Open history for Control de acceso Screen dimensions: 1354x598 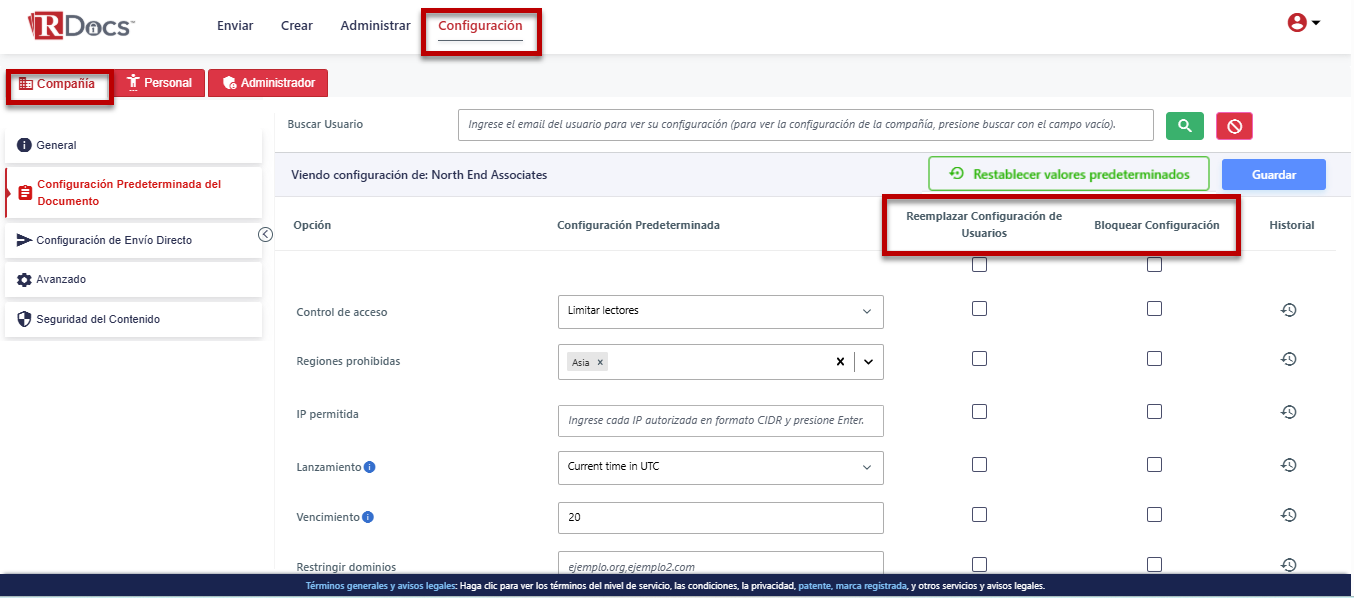coord(1289,310)
